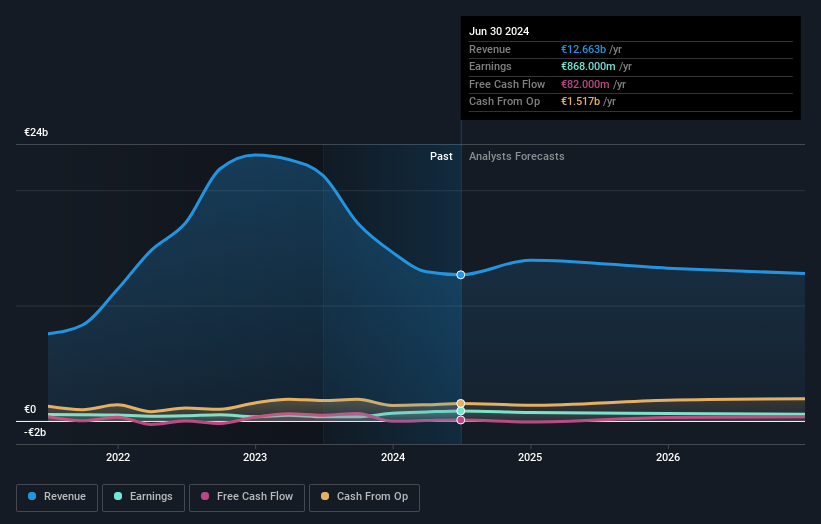Toggle the Cash From Op legend series
821x524 pixels.
364,497
